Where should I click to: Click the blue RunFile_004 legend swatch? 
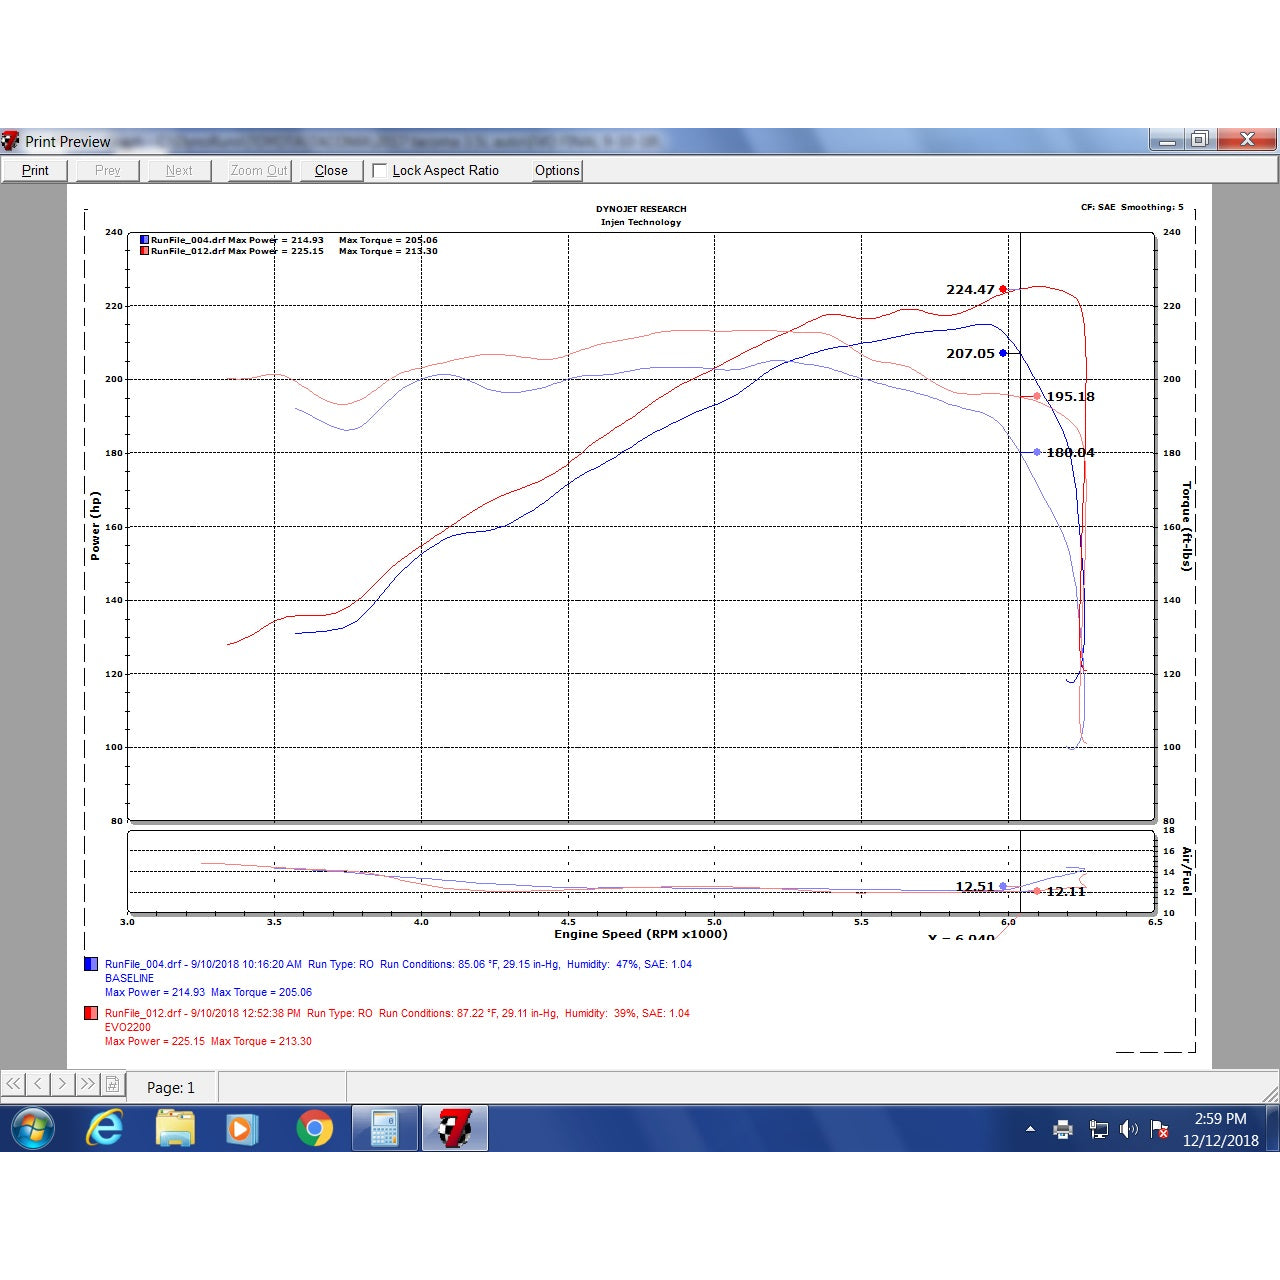[x=90, y=965]
